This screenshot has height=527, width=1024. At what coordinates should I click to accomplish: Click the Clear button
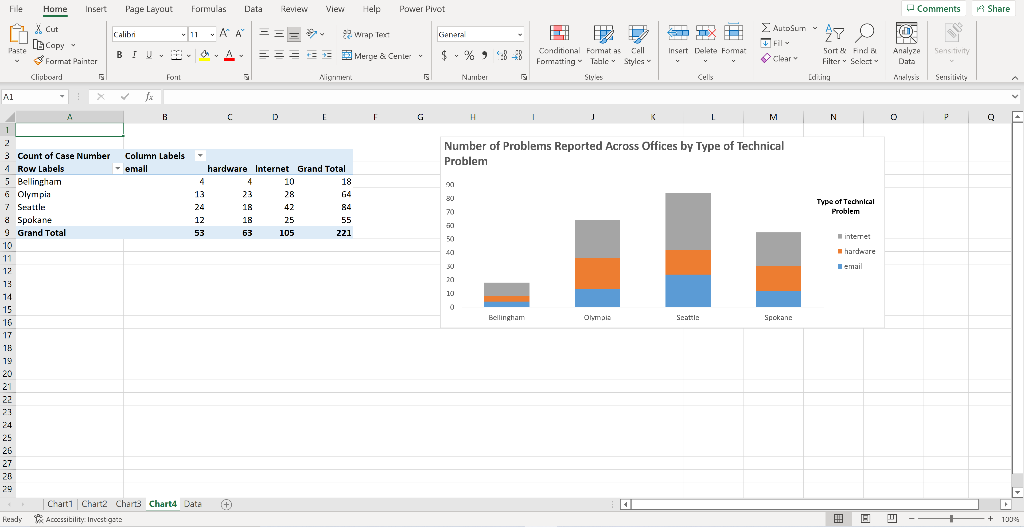[780, 58]
